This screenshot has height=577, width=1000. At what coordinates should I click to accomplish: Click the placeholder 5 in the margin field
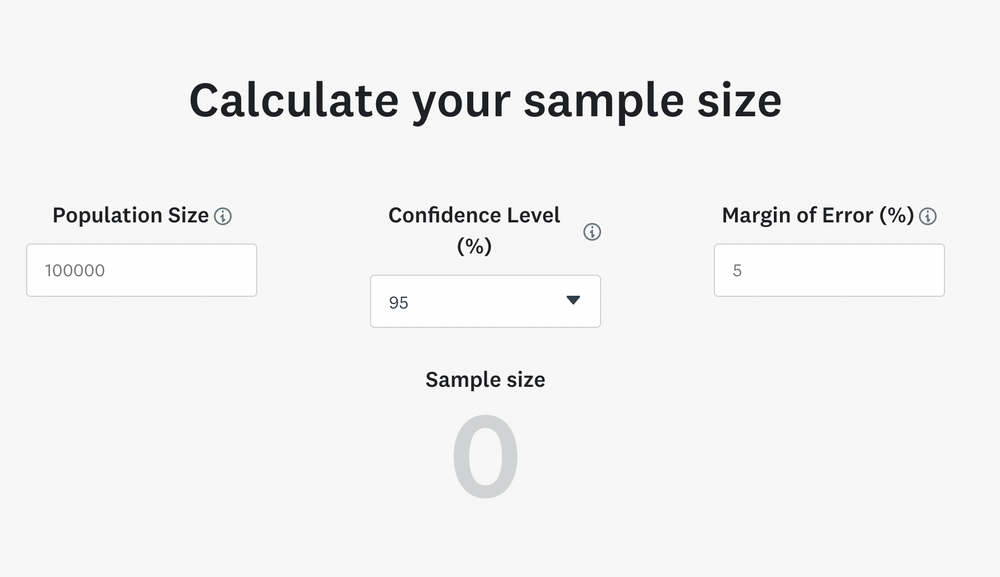tap(738, 270)
